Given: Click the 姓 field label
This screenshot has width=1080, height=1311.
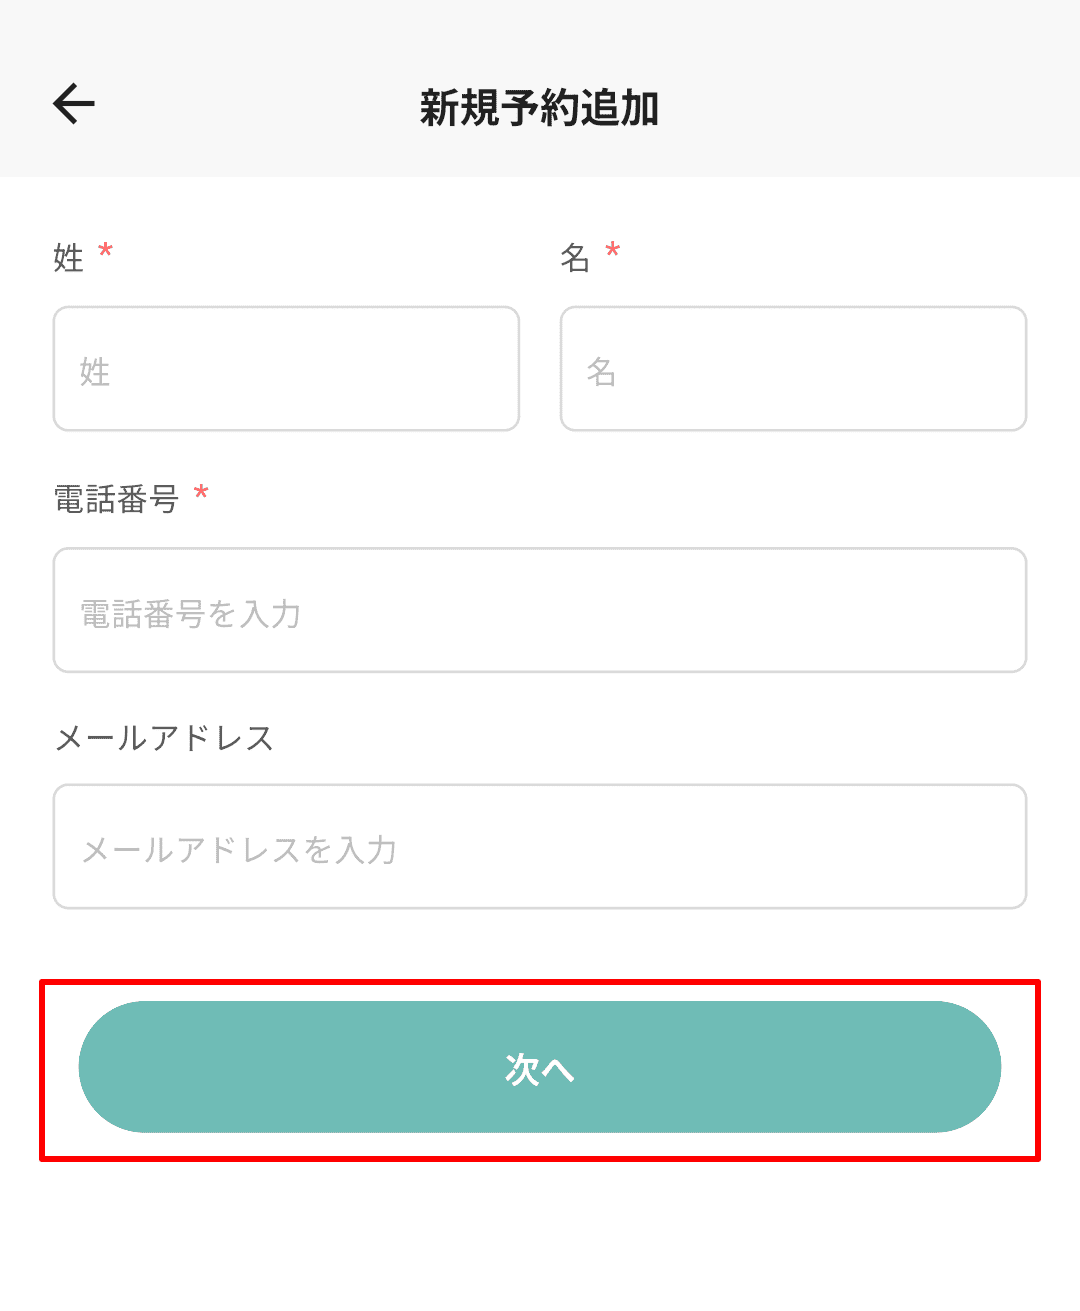Looking at the screenshot, I should (69, 258).
